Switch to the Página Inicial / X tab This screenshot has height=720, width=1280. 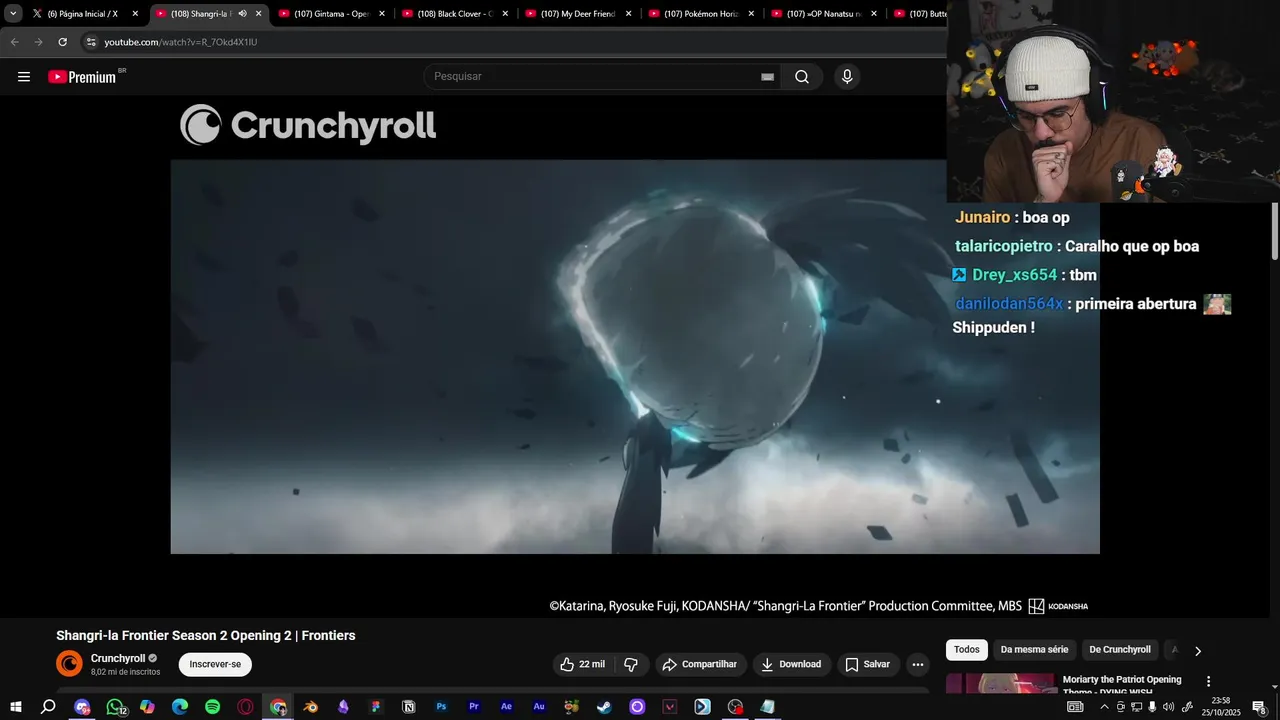(85, 14)
